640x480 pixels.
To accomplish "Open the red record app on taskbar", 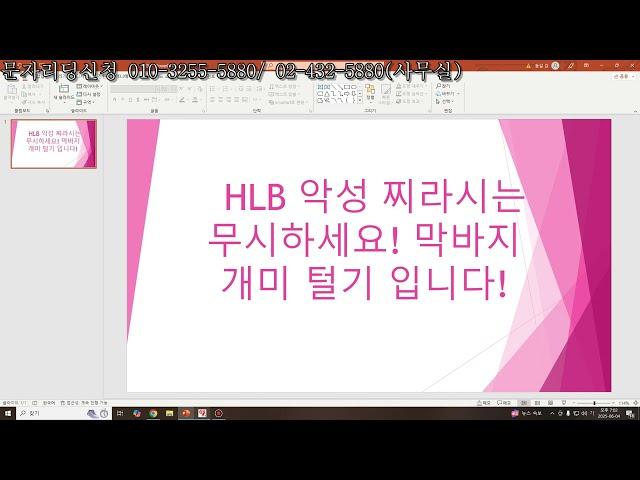I will tap(218, 413).
